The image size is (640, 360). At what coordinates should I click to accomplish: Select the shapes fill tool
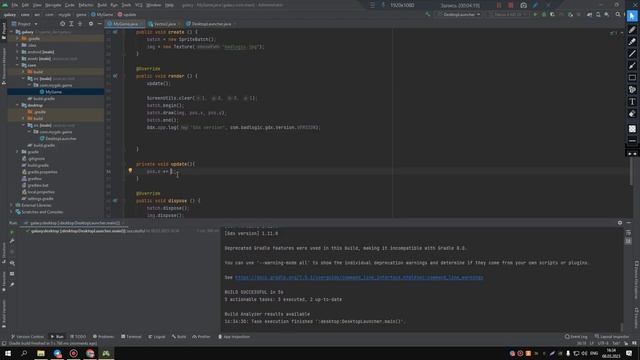point(632,90)
